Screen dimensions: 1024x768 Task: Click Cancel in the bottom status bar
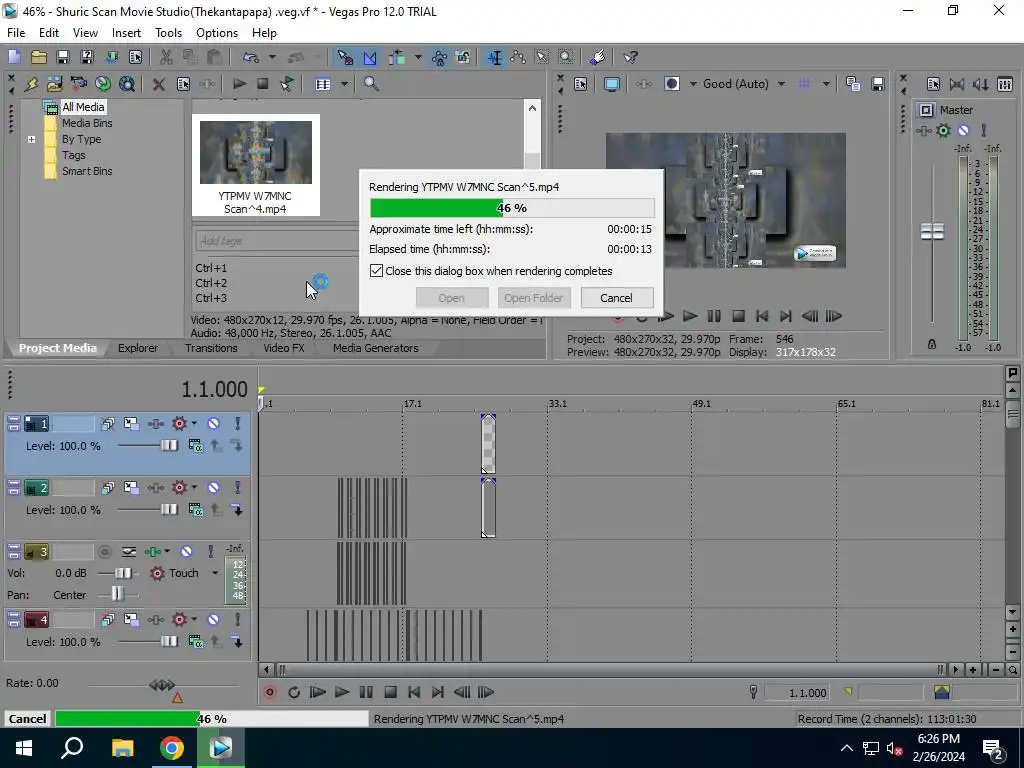tap(27, 719)
